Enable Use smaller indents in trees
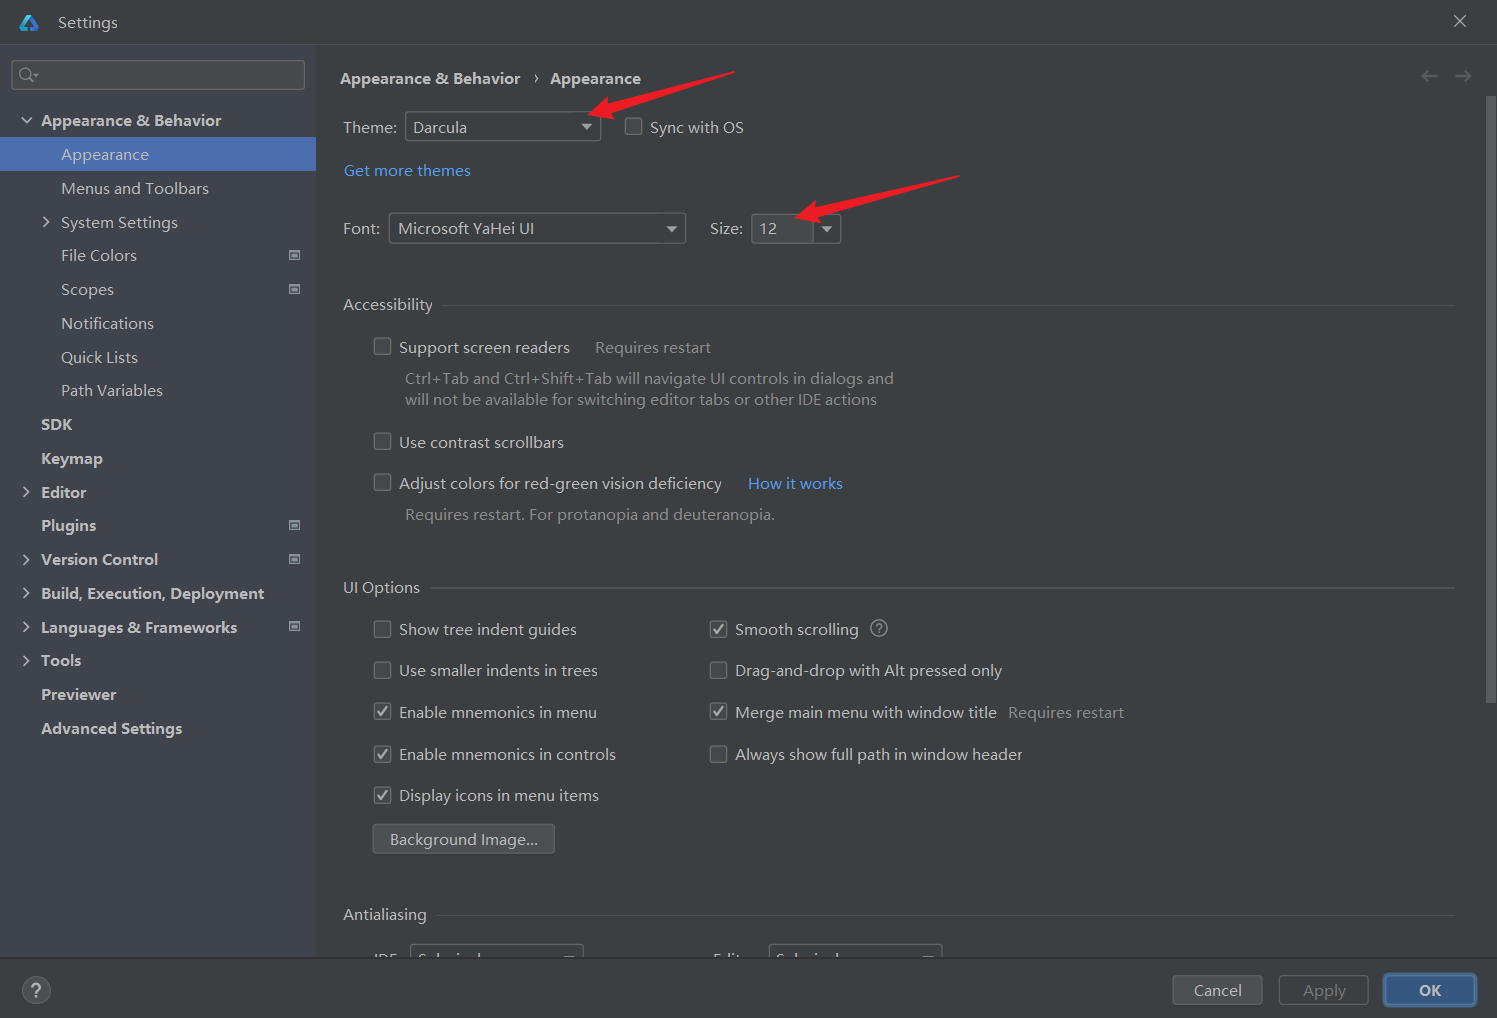 pos(382,670)
